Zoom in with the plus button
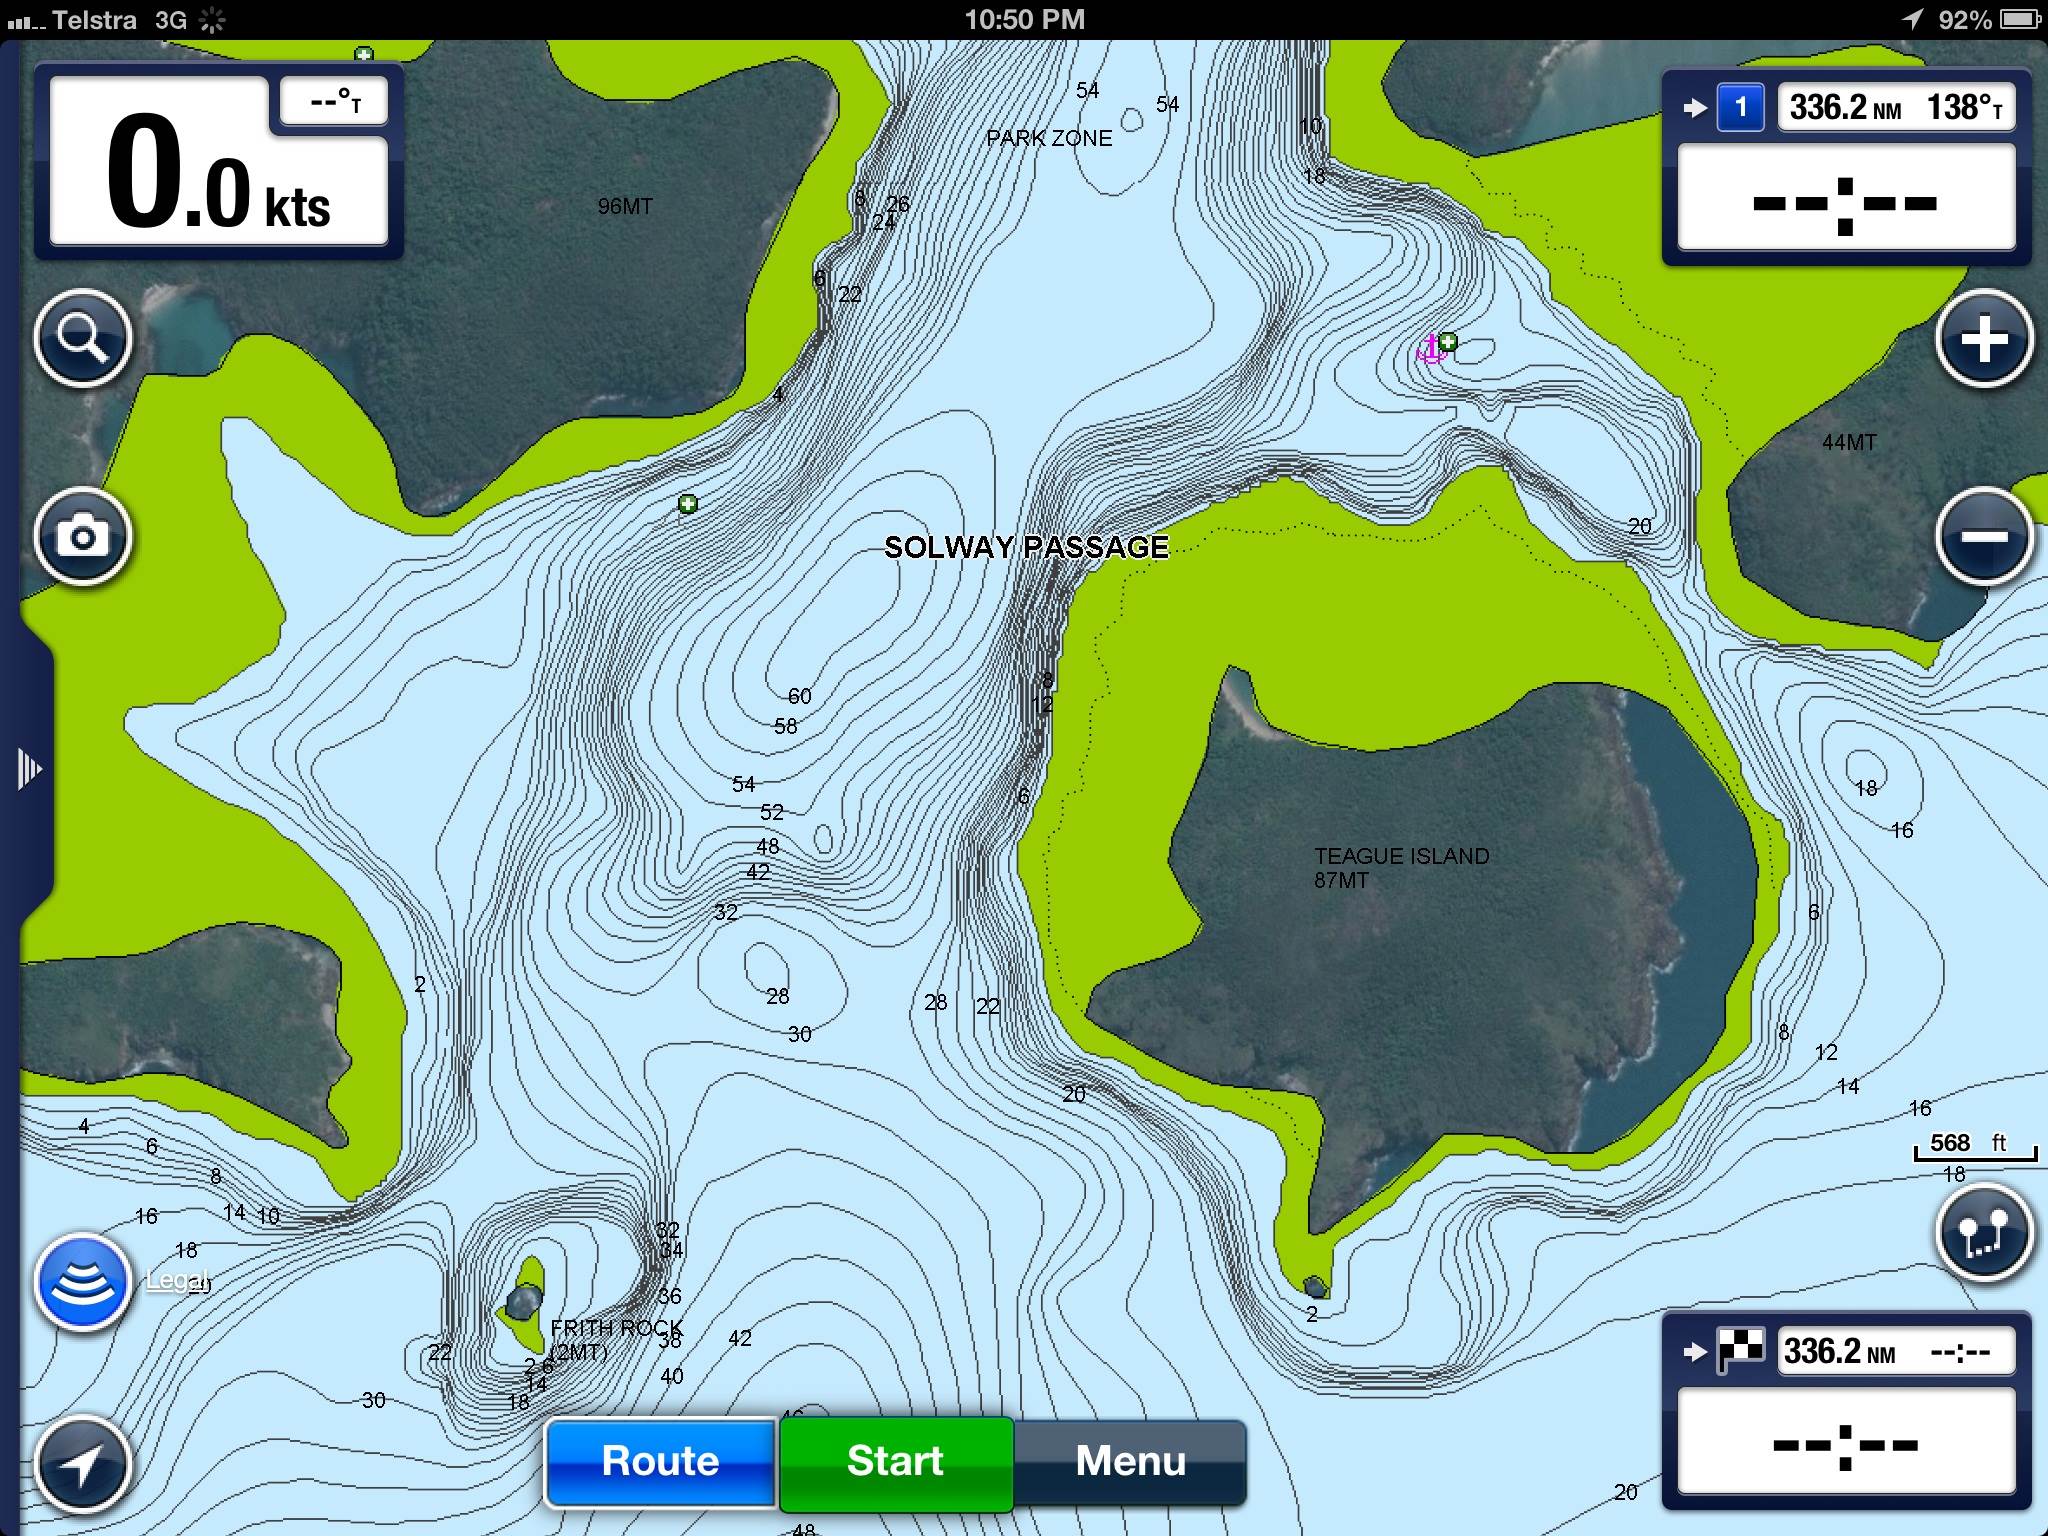Screen dimensions: 2048x1536 [x=1984, y=340]
